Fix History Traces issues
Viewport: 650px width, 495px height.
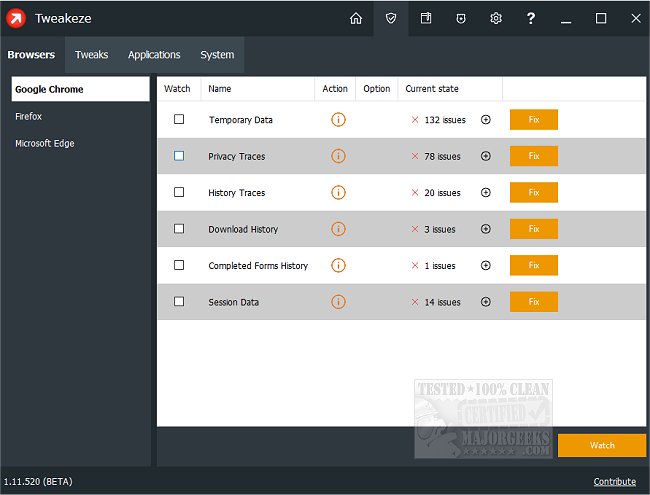[x=534, y=192]
